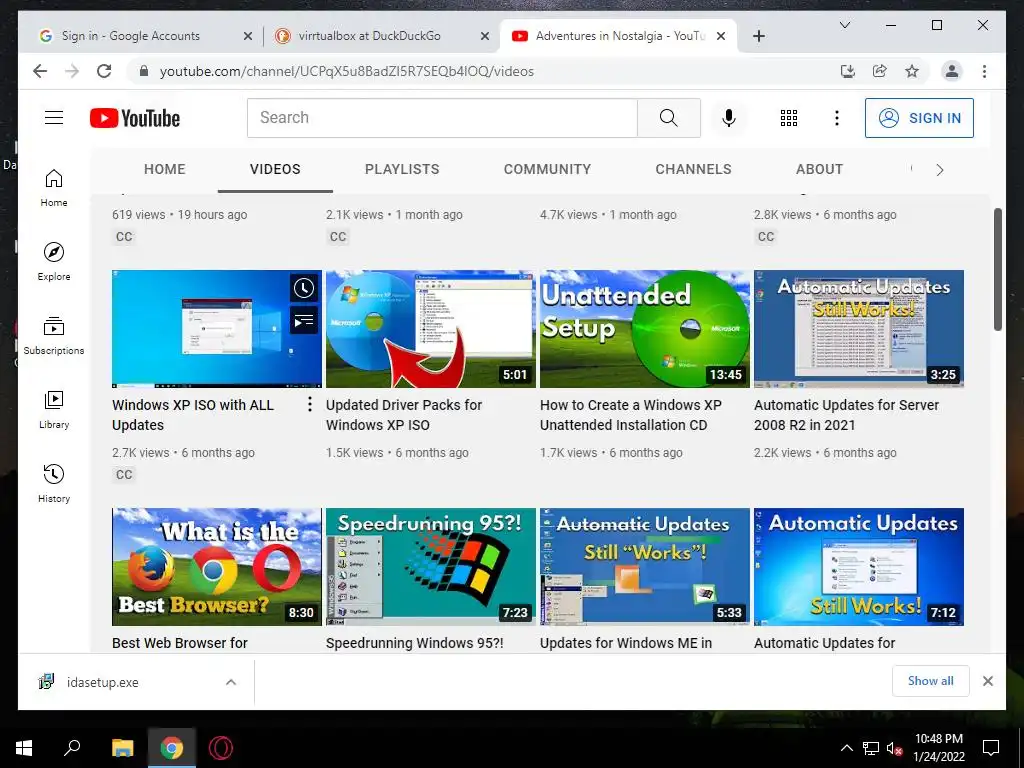Close the virrtualbox DuckDuckGo tab

(x=485, y=36)
